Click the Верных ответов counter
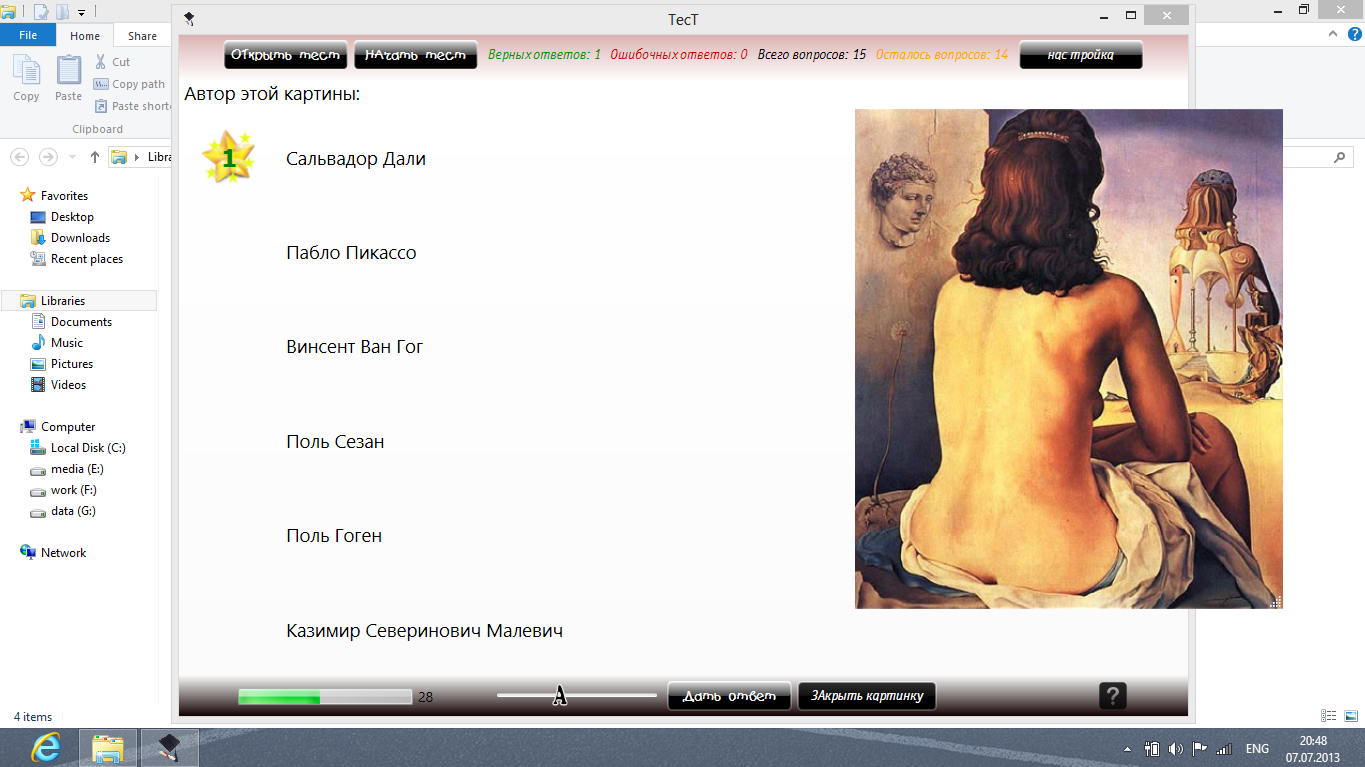 click(544, 55)
